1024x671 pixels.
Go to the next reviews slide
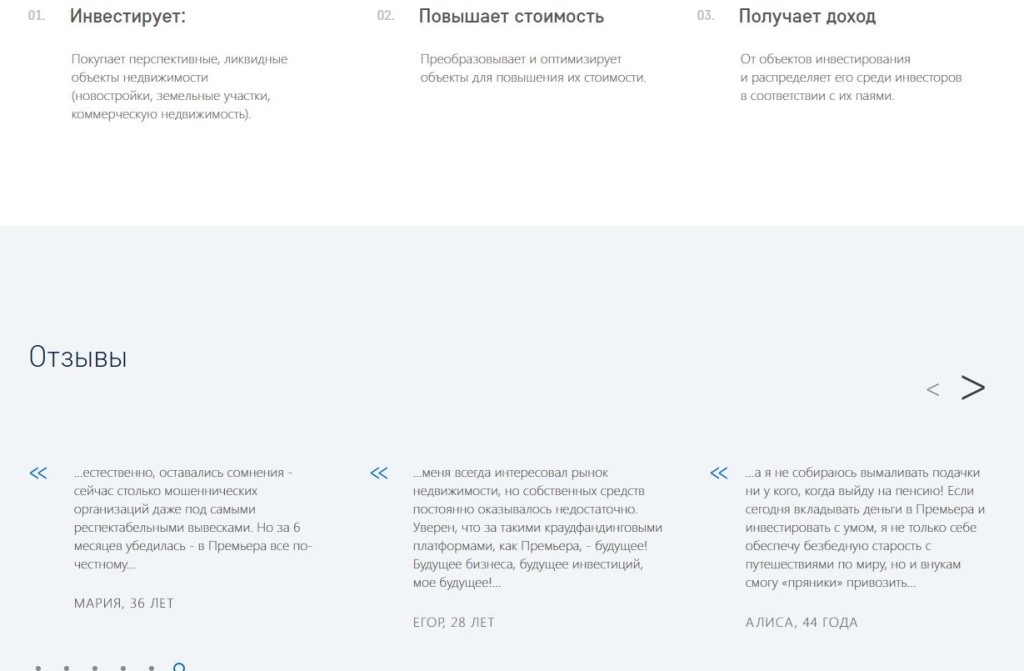972,388
